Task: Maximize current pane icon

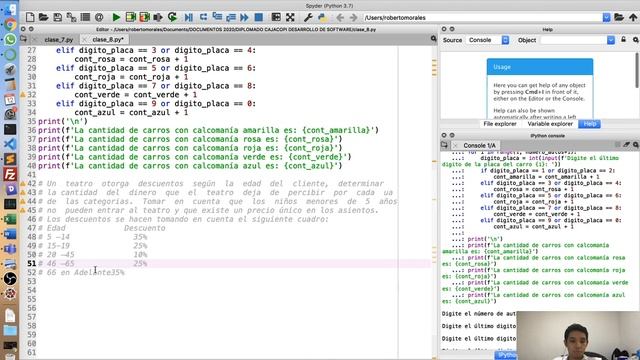Action: [276, 17]
